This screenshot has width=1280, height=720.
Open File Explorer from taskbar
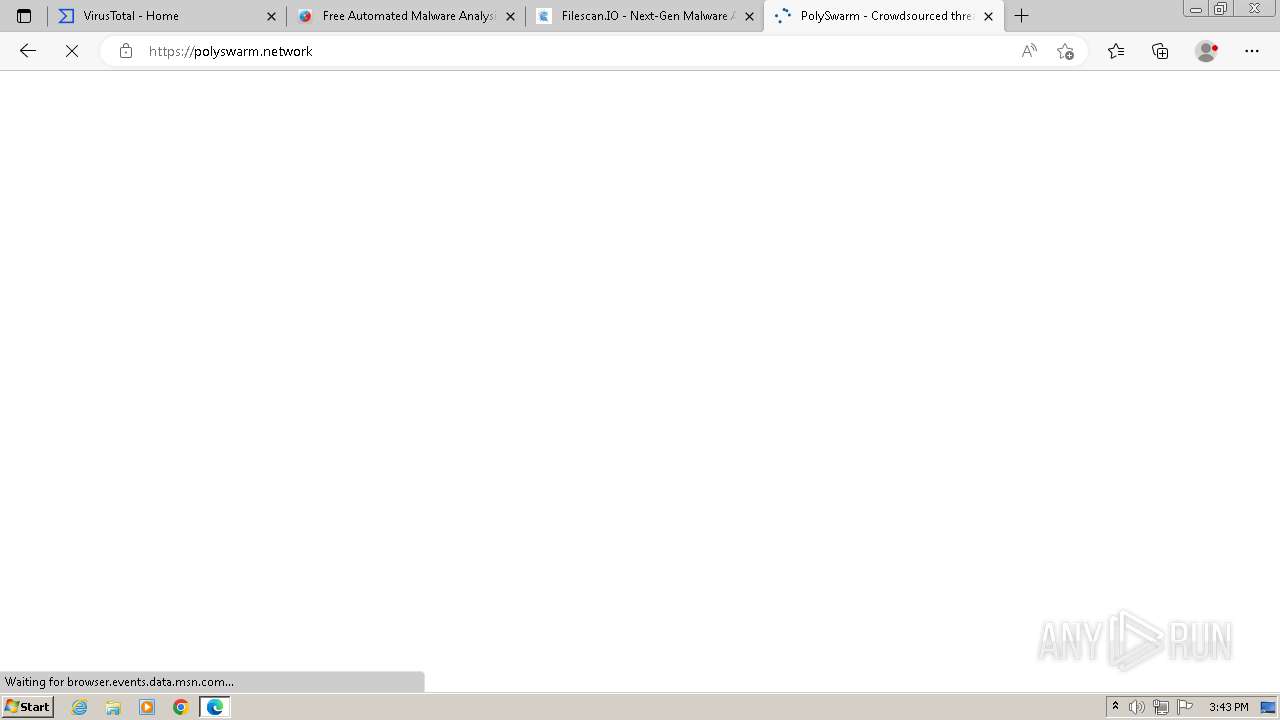tap(113, 707)
